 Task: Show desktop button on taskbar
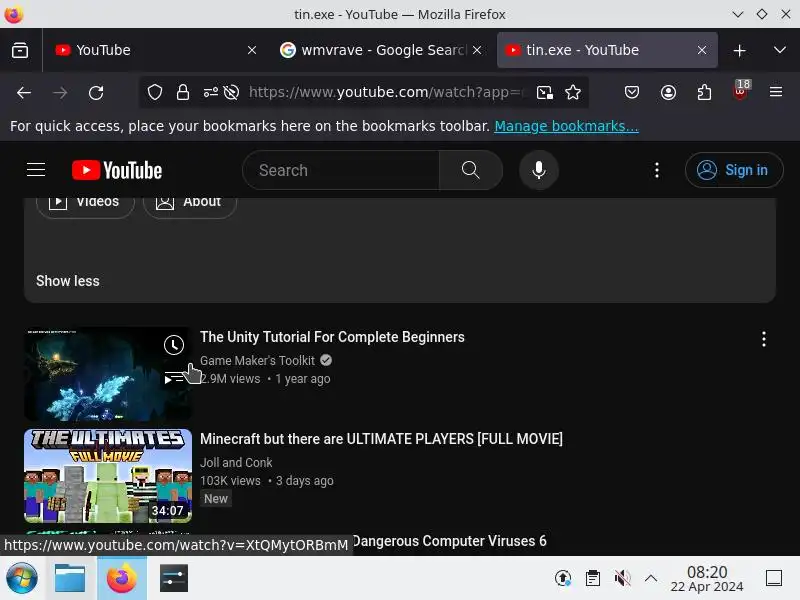pyautogui.click(x=774, y=578)
